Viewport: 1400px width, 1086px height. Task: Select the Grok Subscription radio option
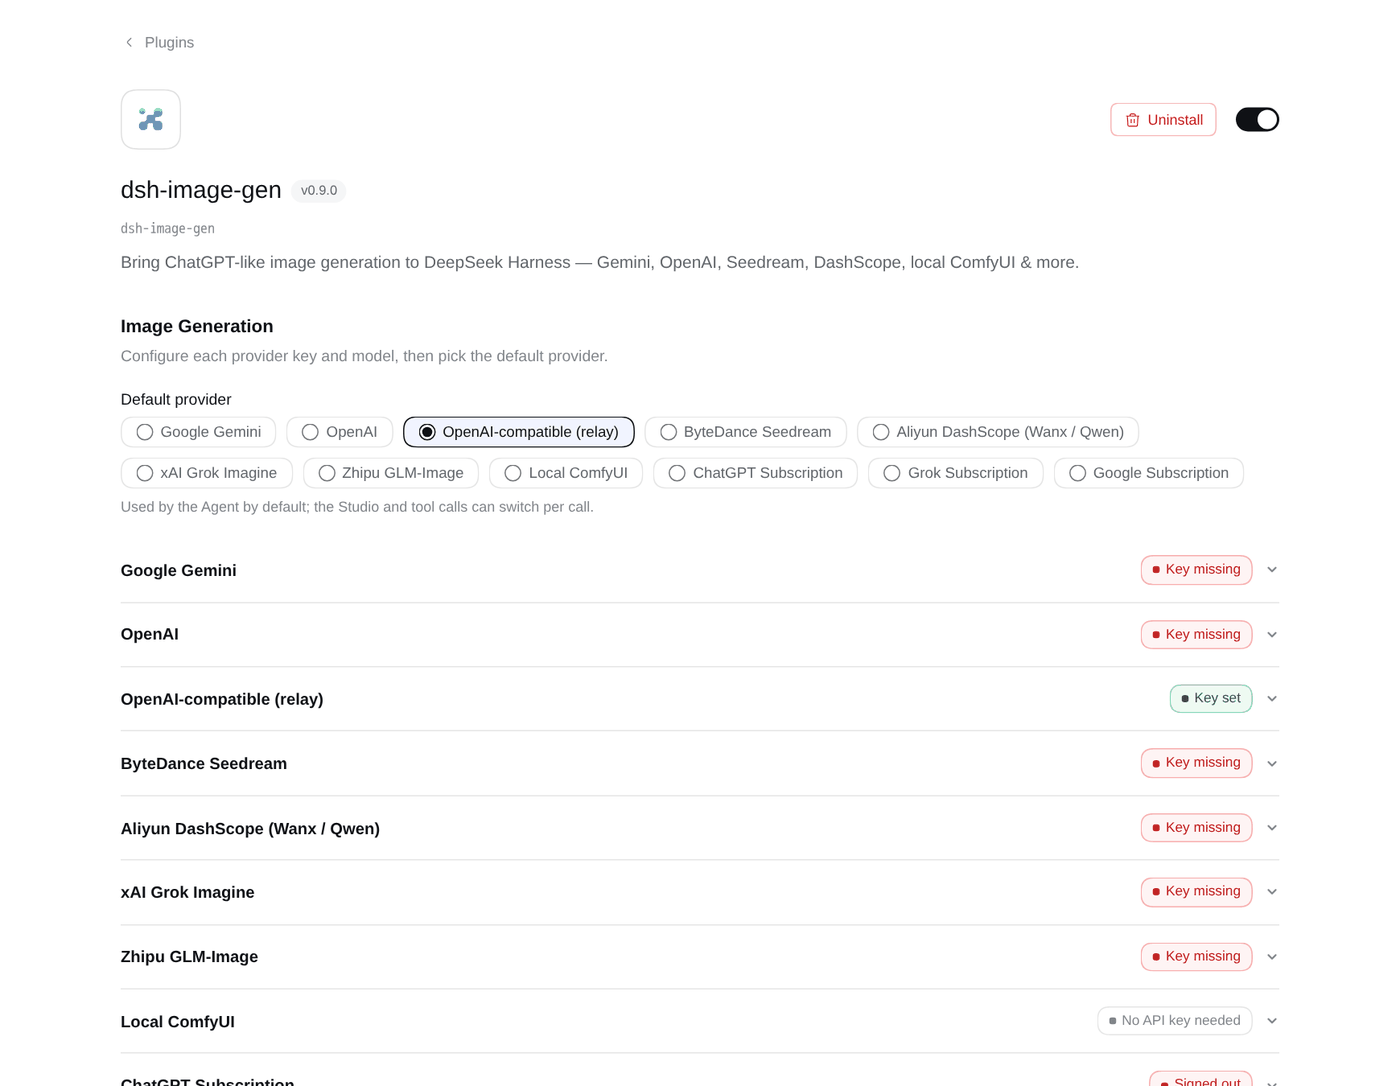tap(956, 473)
